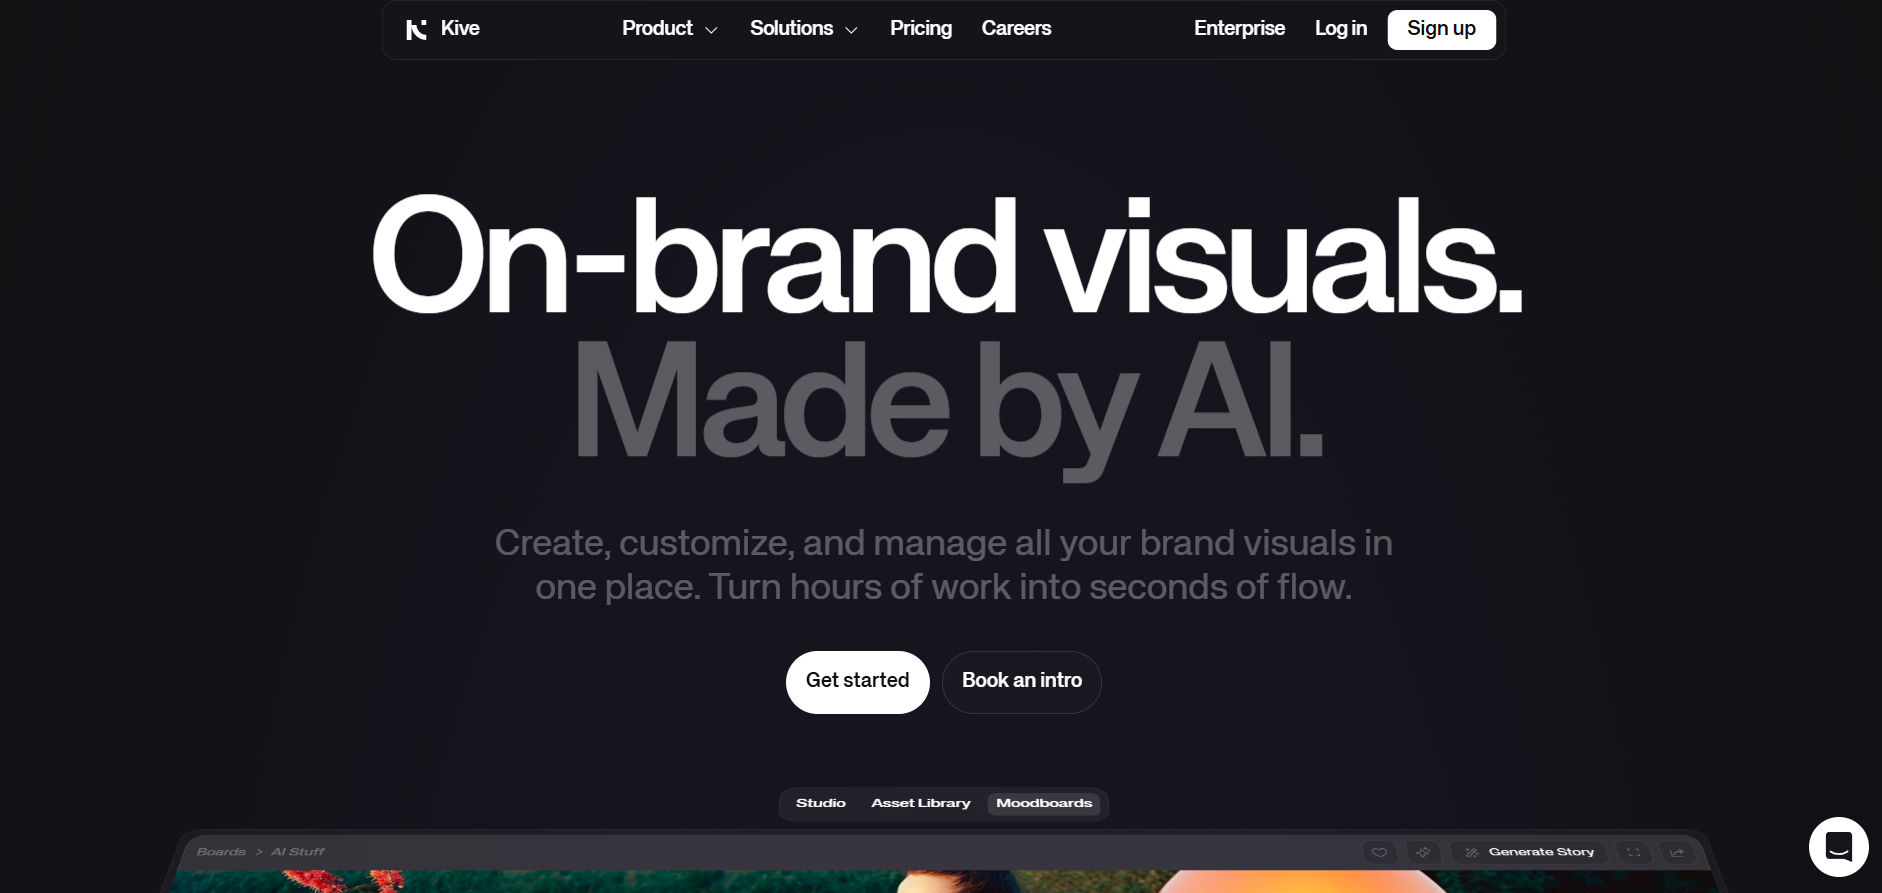This screenshot has width=1882, height=893.
Task: Click the magic wand Generate Story button
Action: point(1529,852)
